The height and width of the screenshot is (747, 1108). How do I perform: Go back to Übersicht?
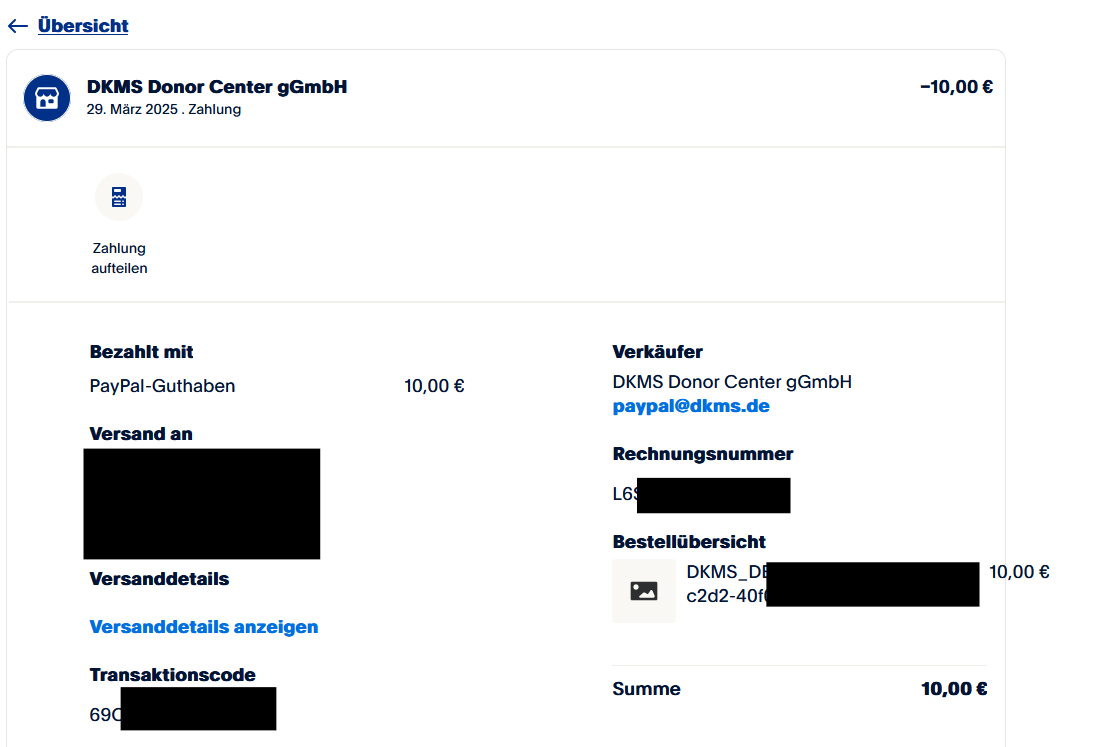pos(83,26)
